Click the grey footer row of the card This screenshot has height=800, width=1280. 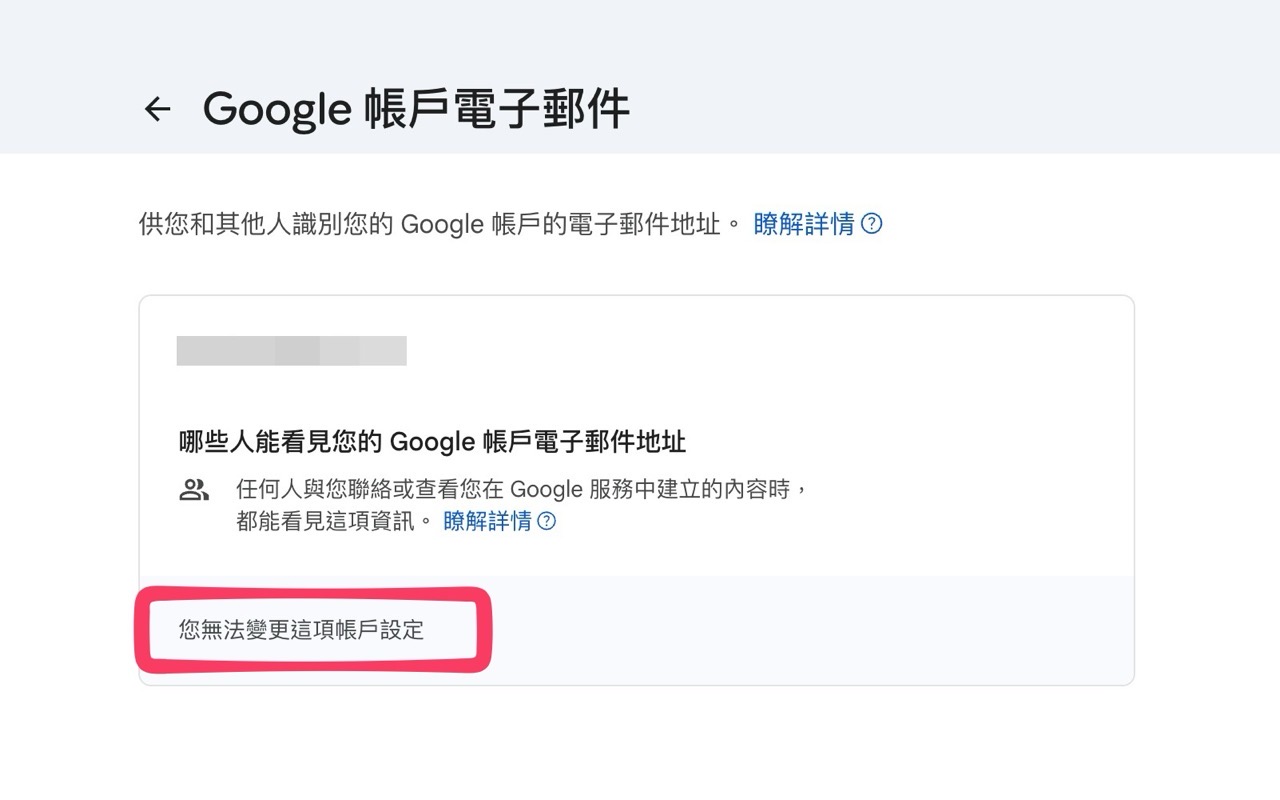(x=800, y=630)
